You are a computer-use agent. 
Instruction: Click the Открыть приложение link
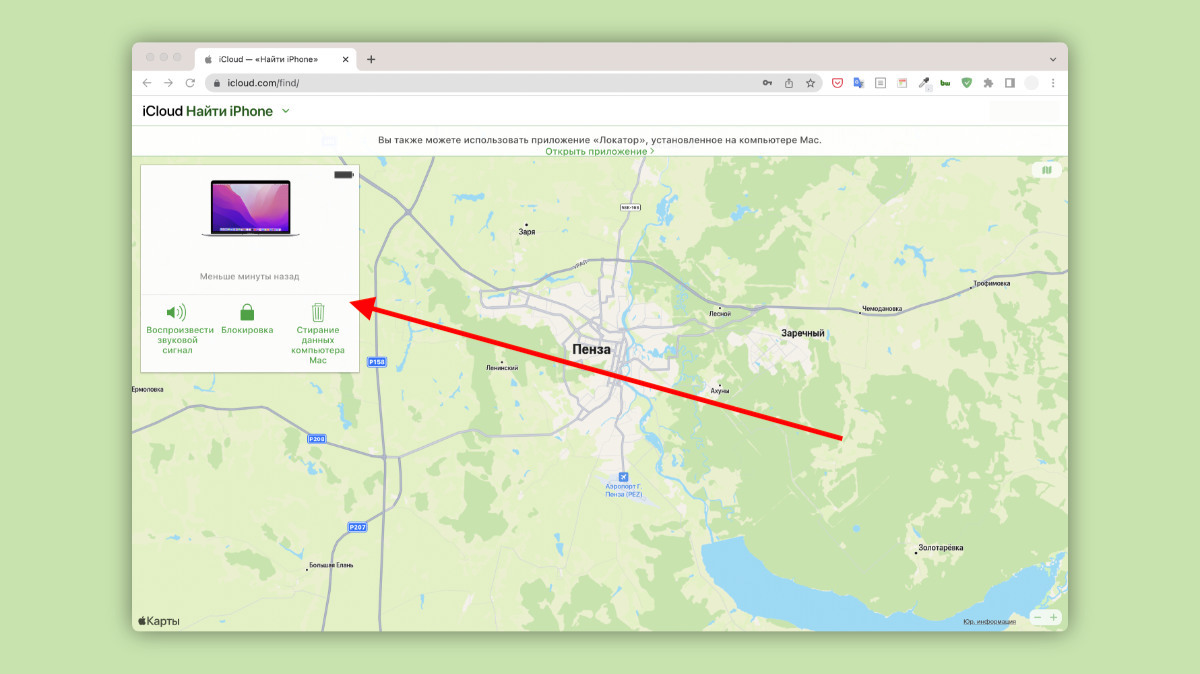coord(599,151)
